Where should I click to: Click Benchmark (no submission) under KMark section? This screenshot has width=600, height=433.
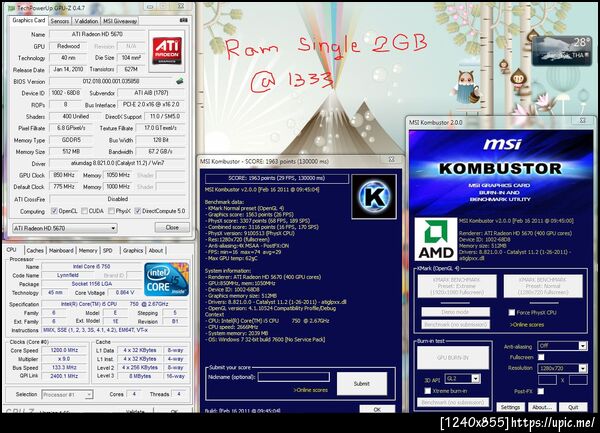tap(455, 325)
